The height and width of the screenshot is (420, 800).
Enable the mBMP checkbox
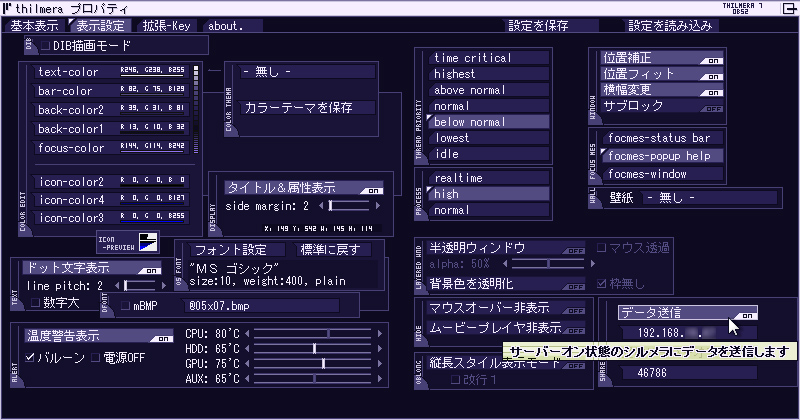pyautogui.click(x=126, y=306)
